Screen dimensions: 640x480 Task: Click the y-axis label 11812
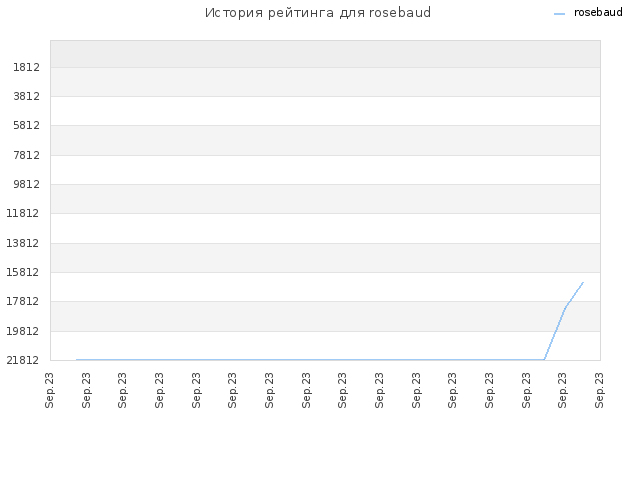(x=23, y=213)
